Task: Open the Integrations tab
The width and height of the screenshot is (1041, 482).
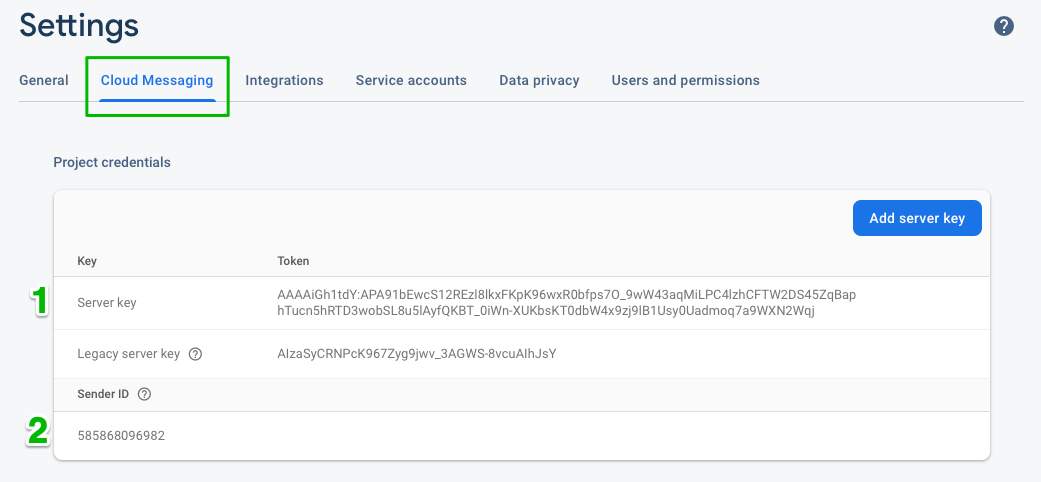Action: 284,80
